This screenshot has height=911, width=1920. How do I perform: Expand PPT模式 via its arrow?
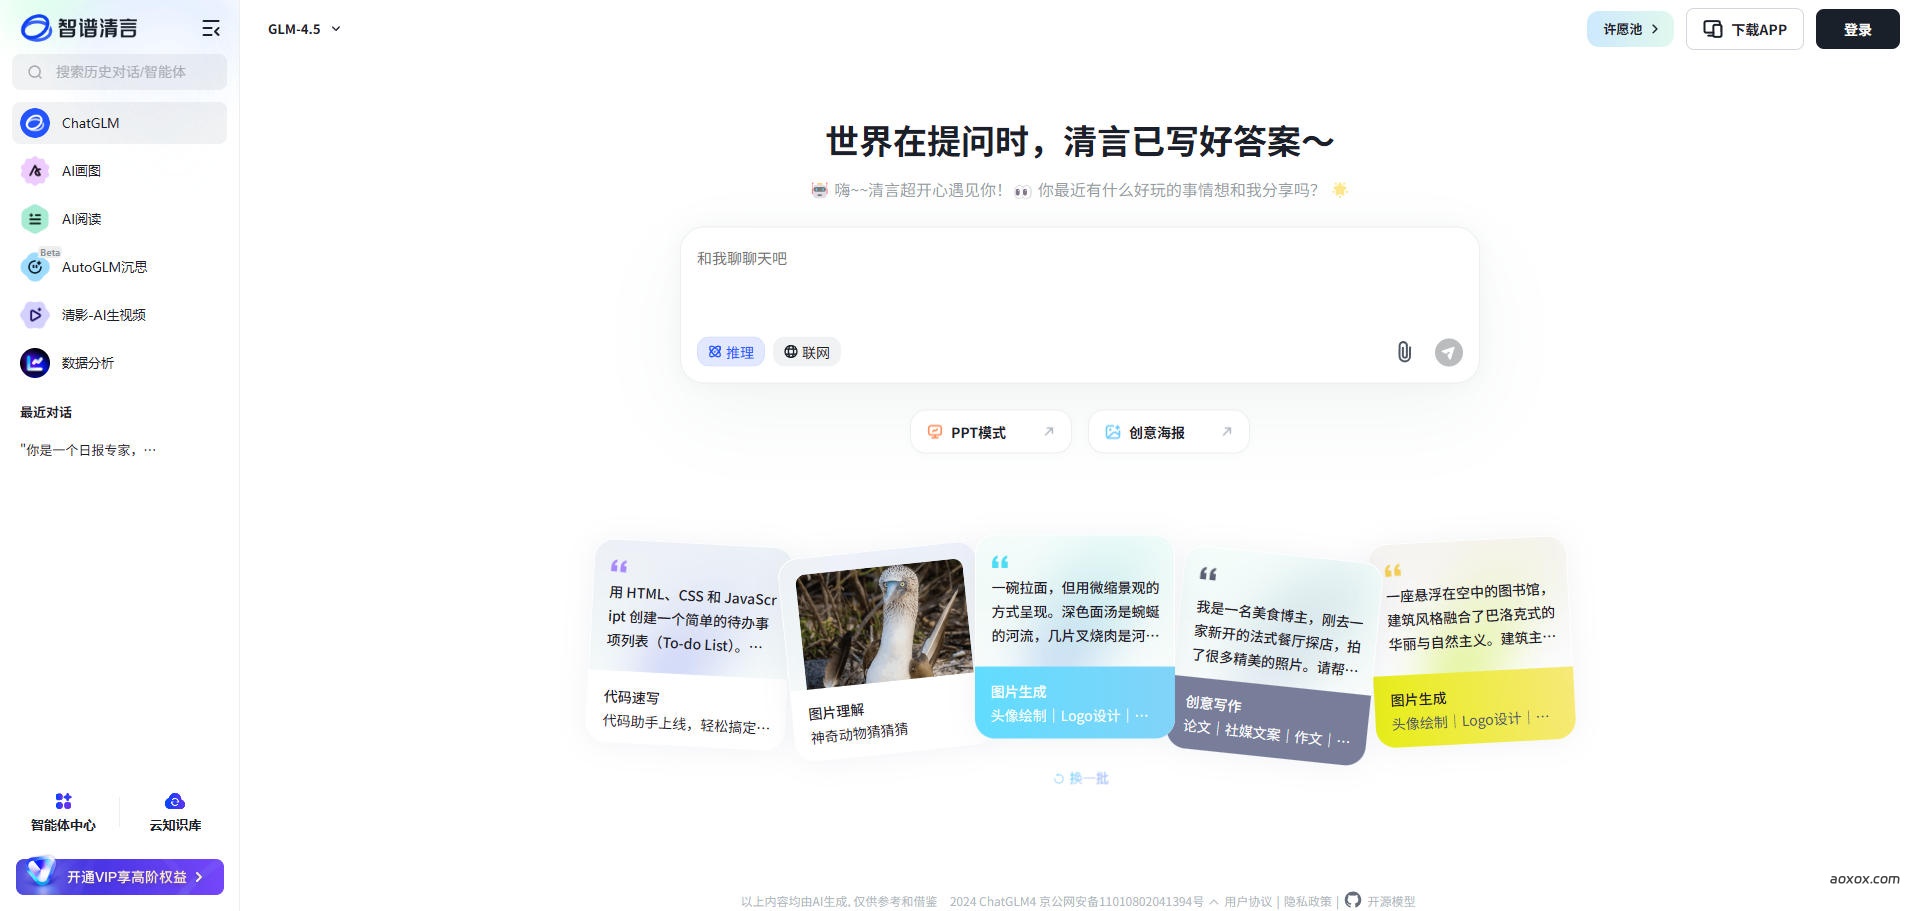[1048, 431]
